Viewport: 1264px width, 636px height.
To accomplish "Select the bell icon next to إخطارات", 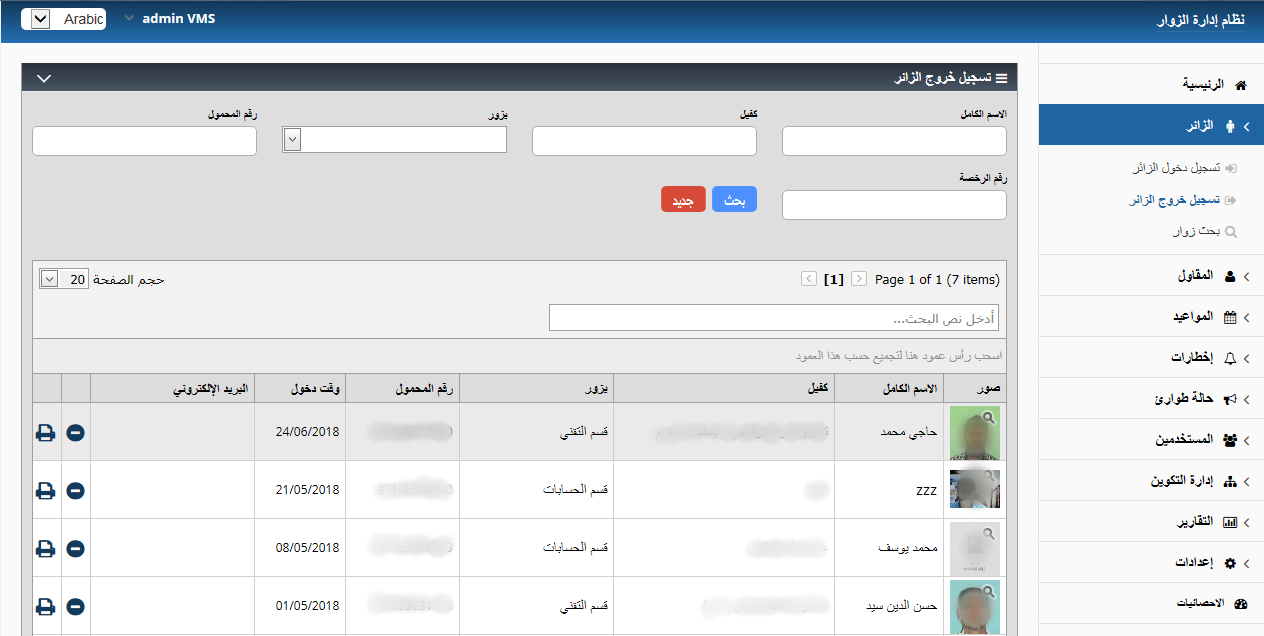I will 1240,357.
